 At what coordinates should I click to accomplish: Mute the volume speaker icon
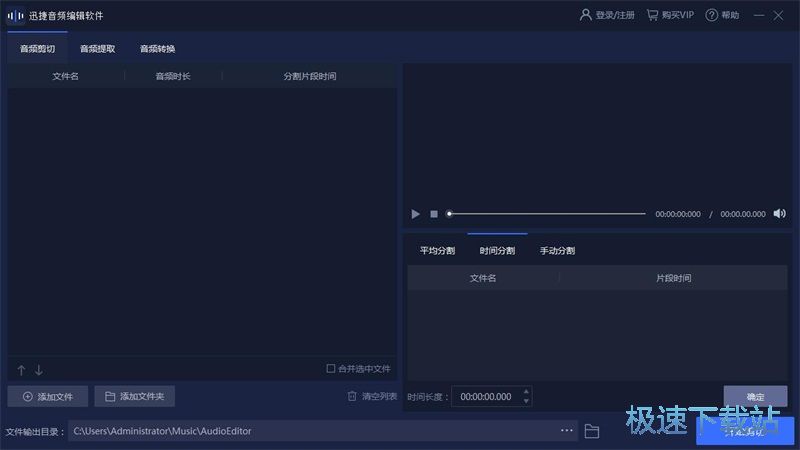(780, 213)
